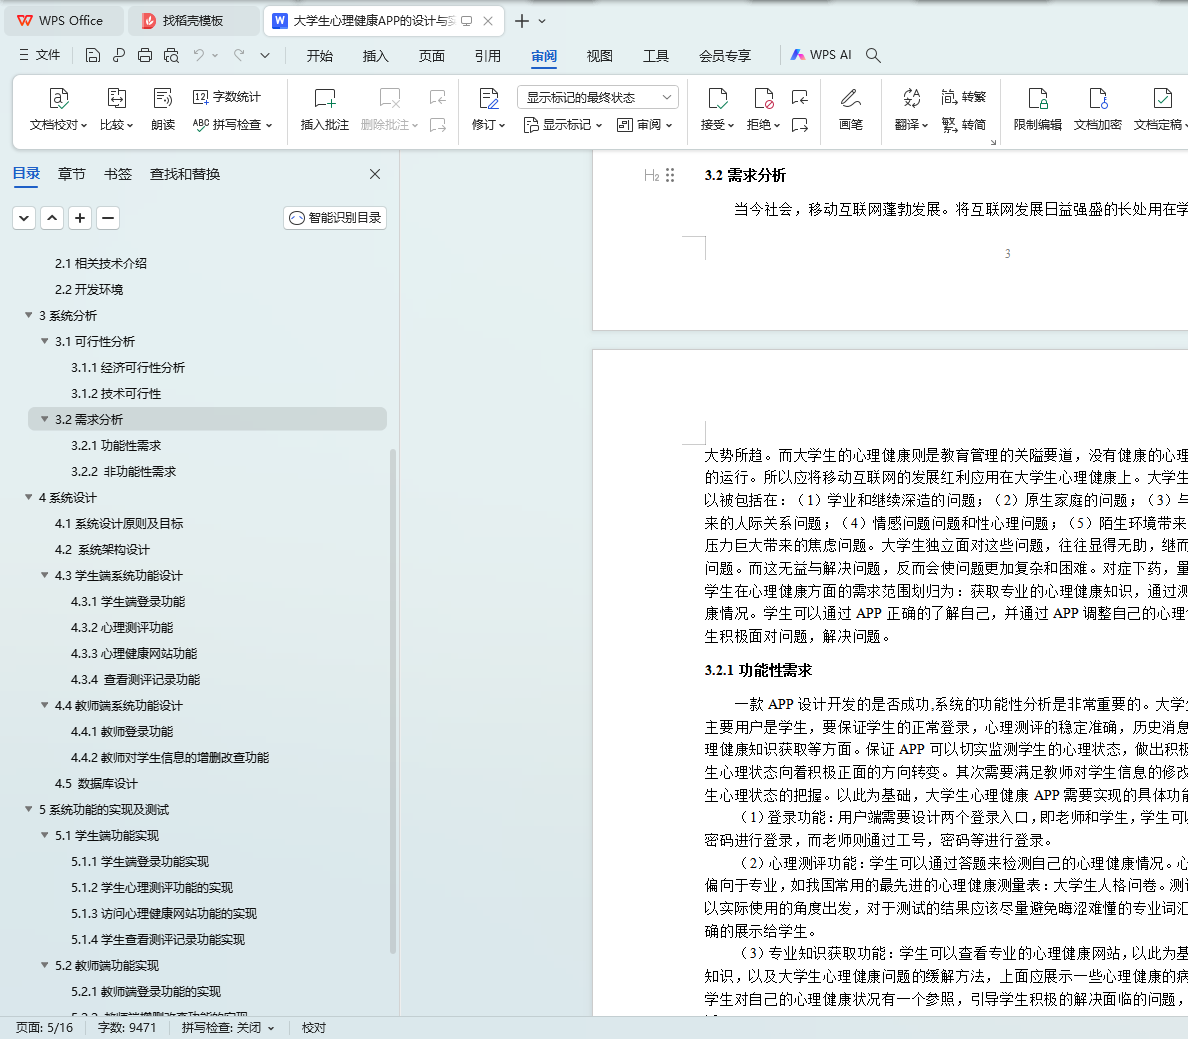Click the collapse outline level minus button
1188x1039 pixels.
click(x=108, y=218)
